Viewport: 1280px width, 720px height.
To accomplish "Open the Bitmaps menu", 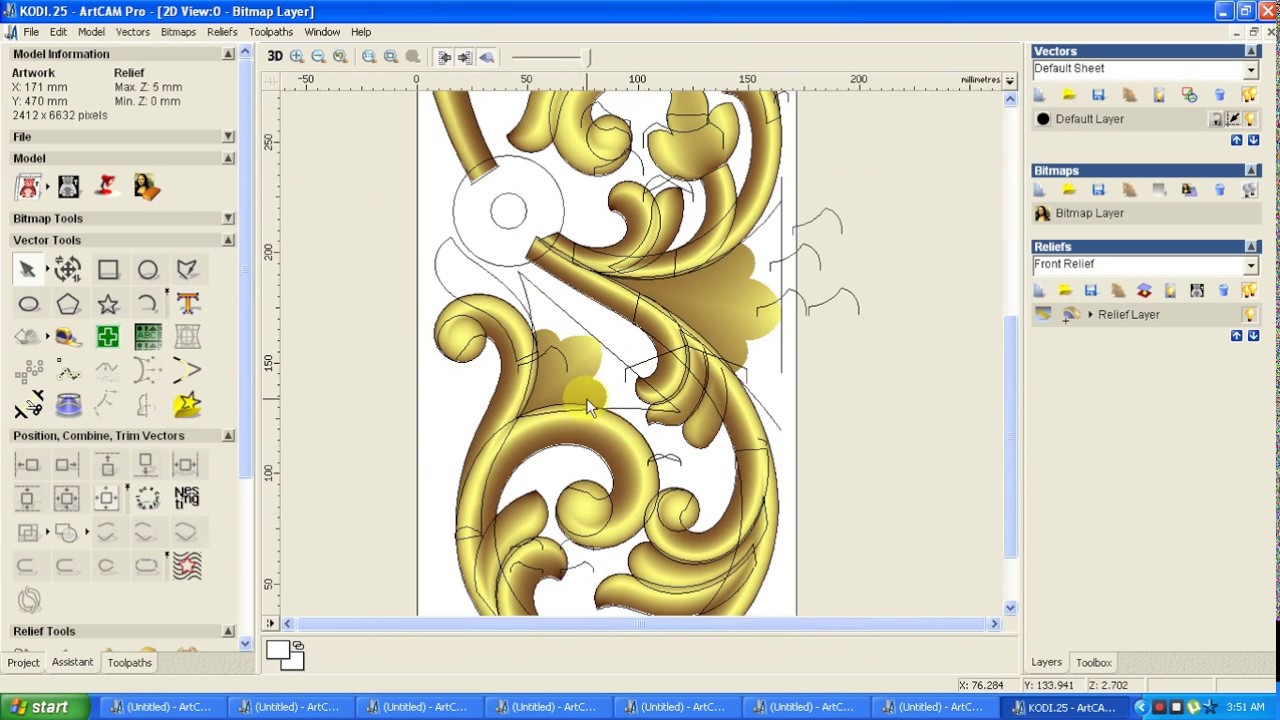I will pos(178,32).
